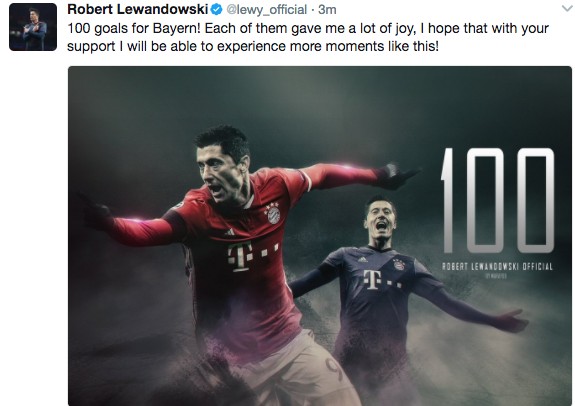The width and height of the screenshot is (575, 406).
Task: Click the player's face in red kit
Action: (218, 172)
